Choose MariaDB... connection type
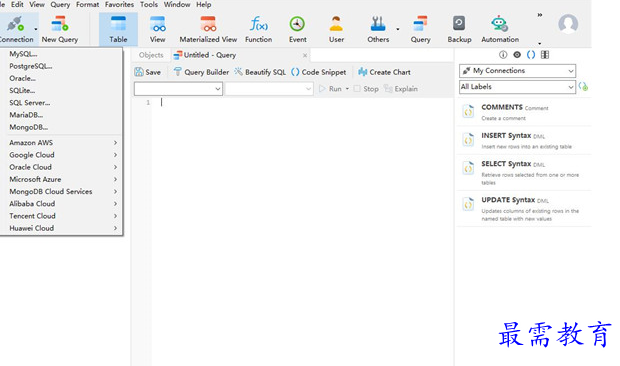The width and height of the screenshot is (620, 366). tap(61, 115)
